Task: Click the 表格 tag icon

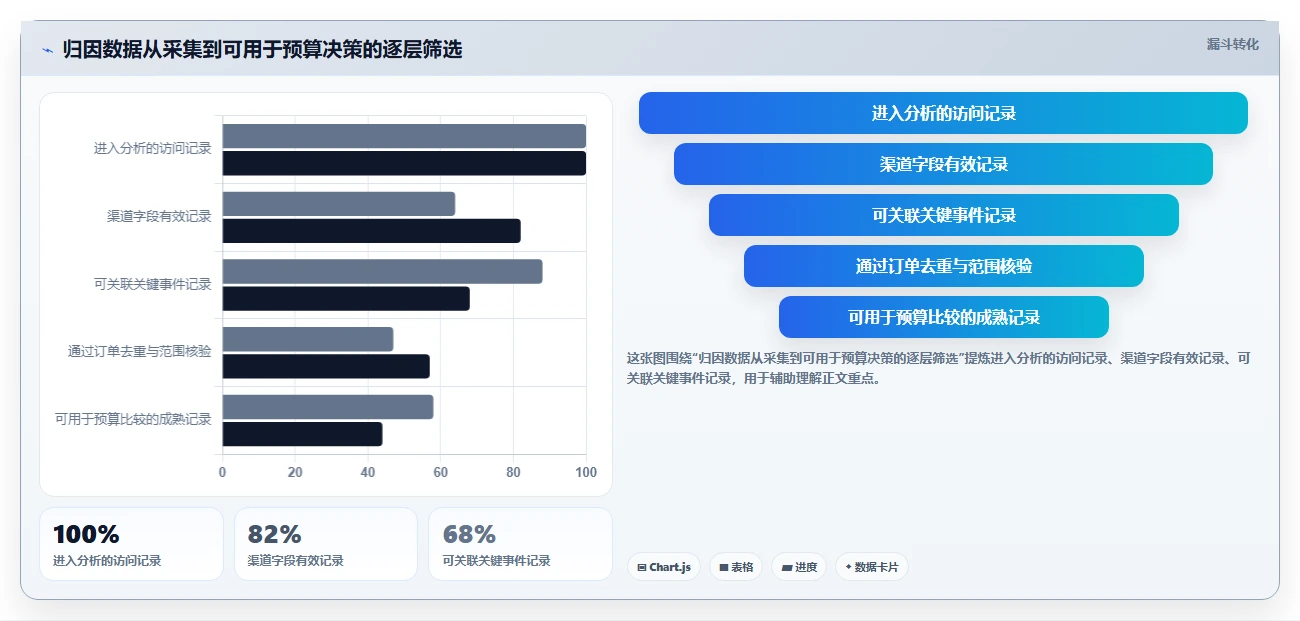Action: [724, 568]
